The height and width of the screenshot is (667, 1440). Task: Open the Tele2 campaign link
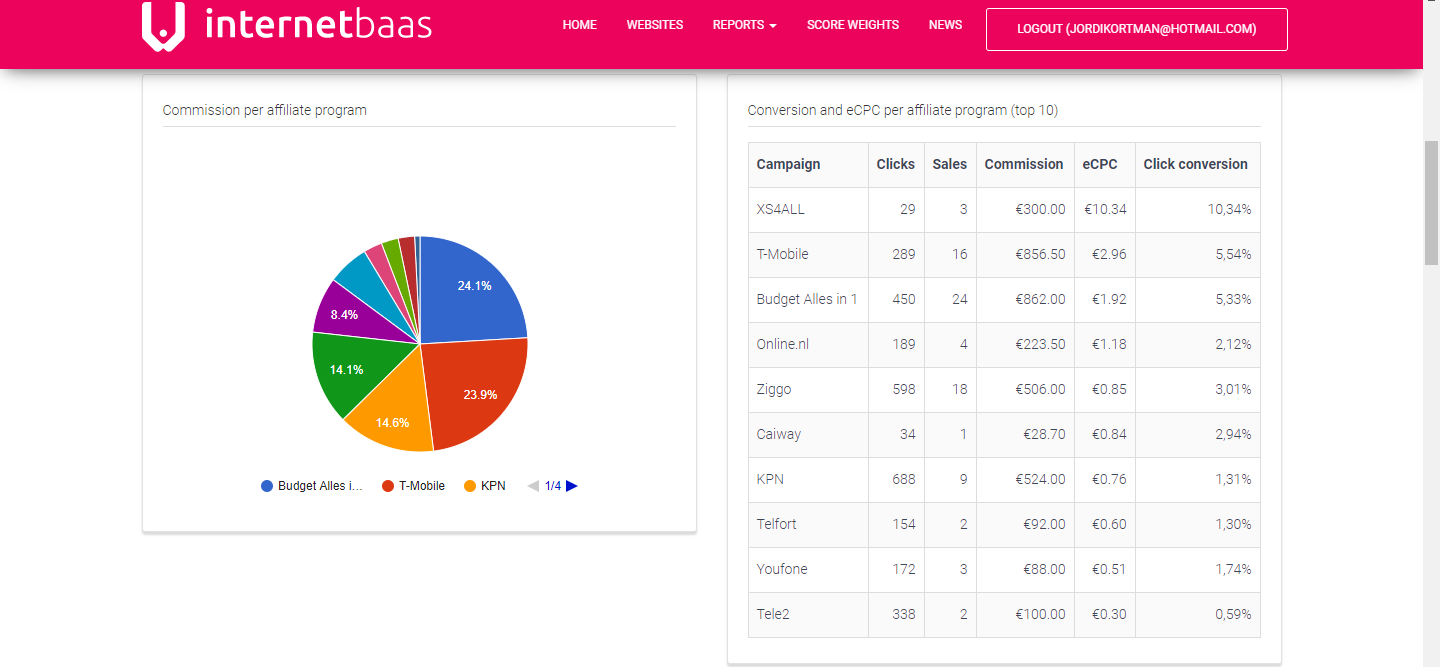(x=773, y=614)
